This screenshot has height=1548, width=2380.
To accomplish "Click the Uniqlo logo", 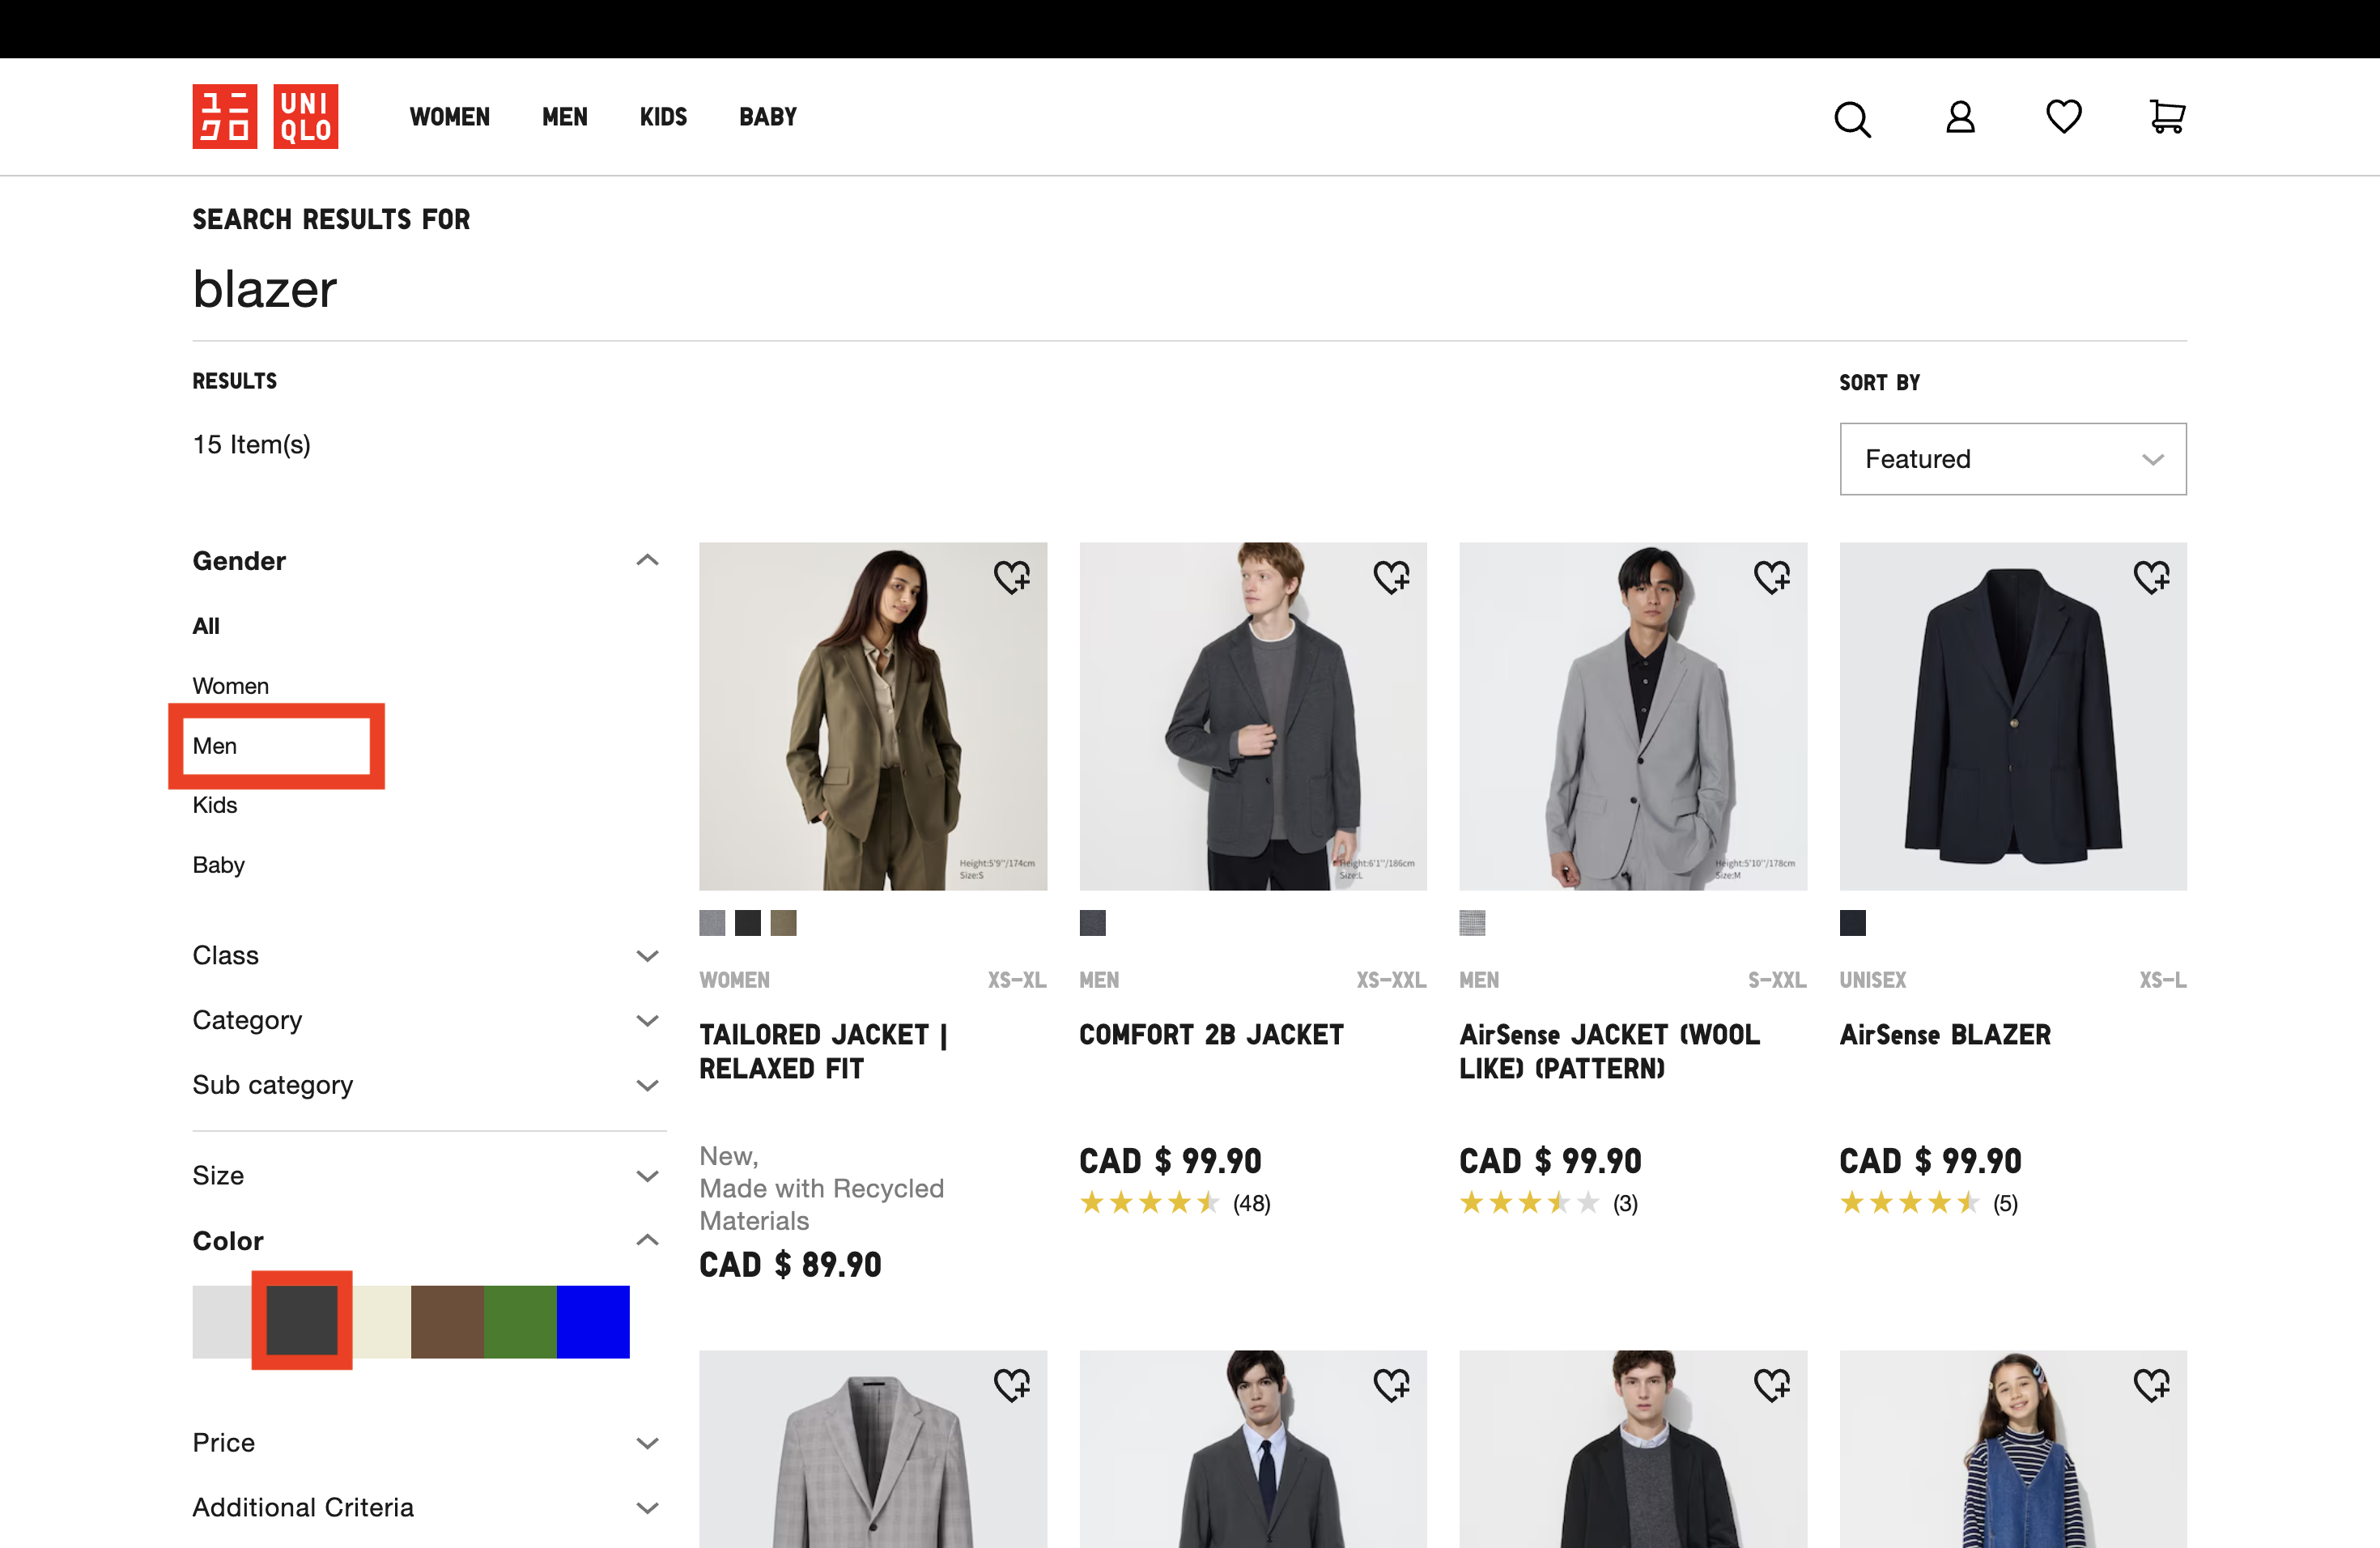I will (x=265, y=117).
